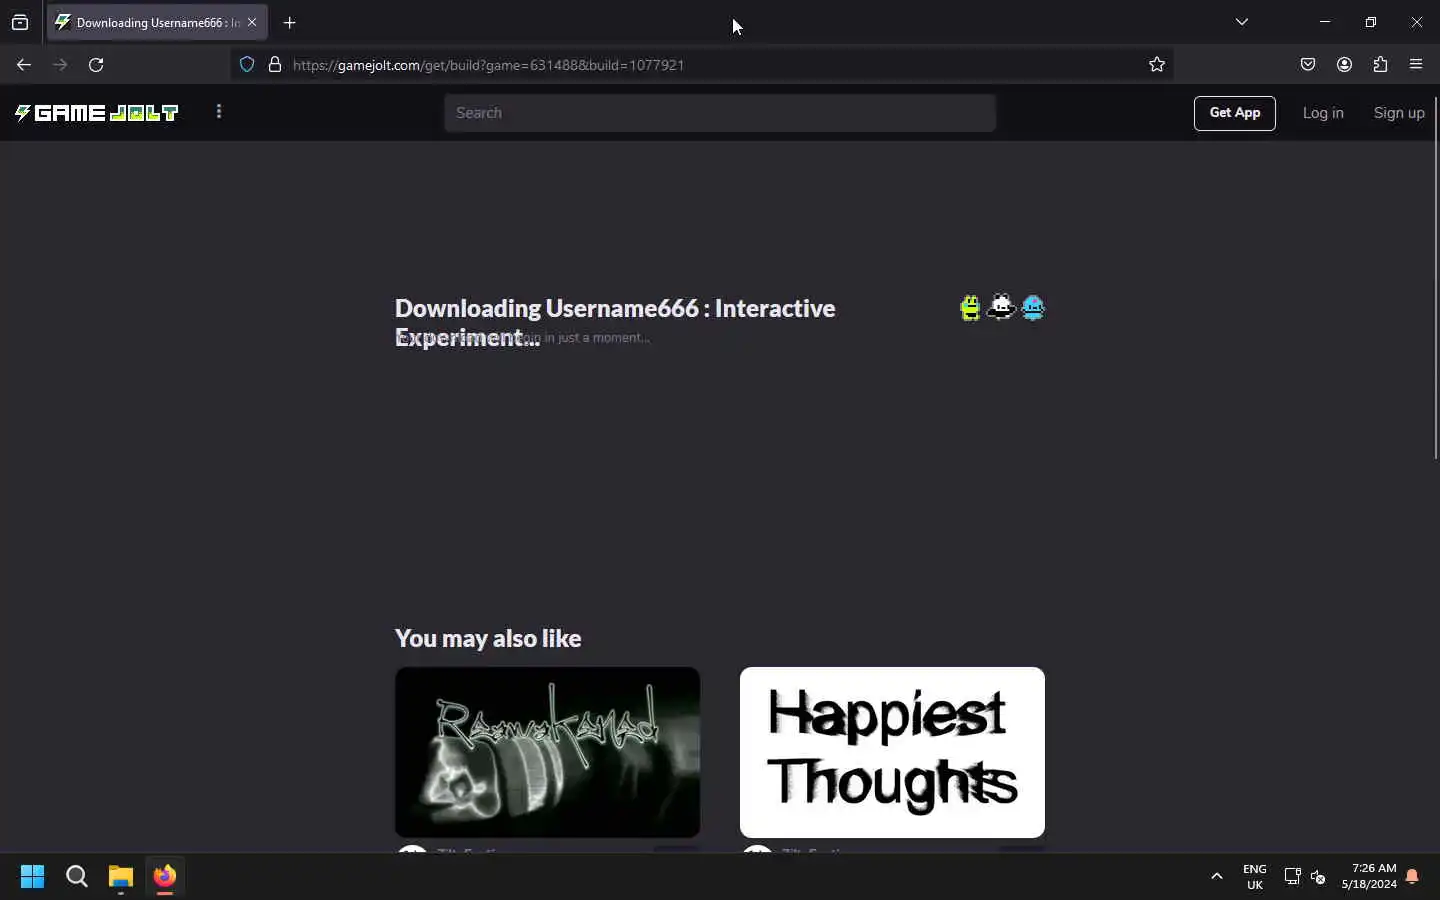
Task: Open the network status tray icon
Action: (x=1292, y=877)
